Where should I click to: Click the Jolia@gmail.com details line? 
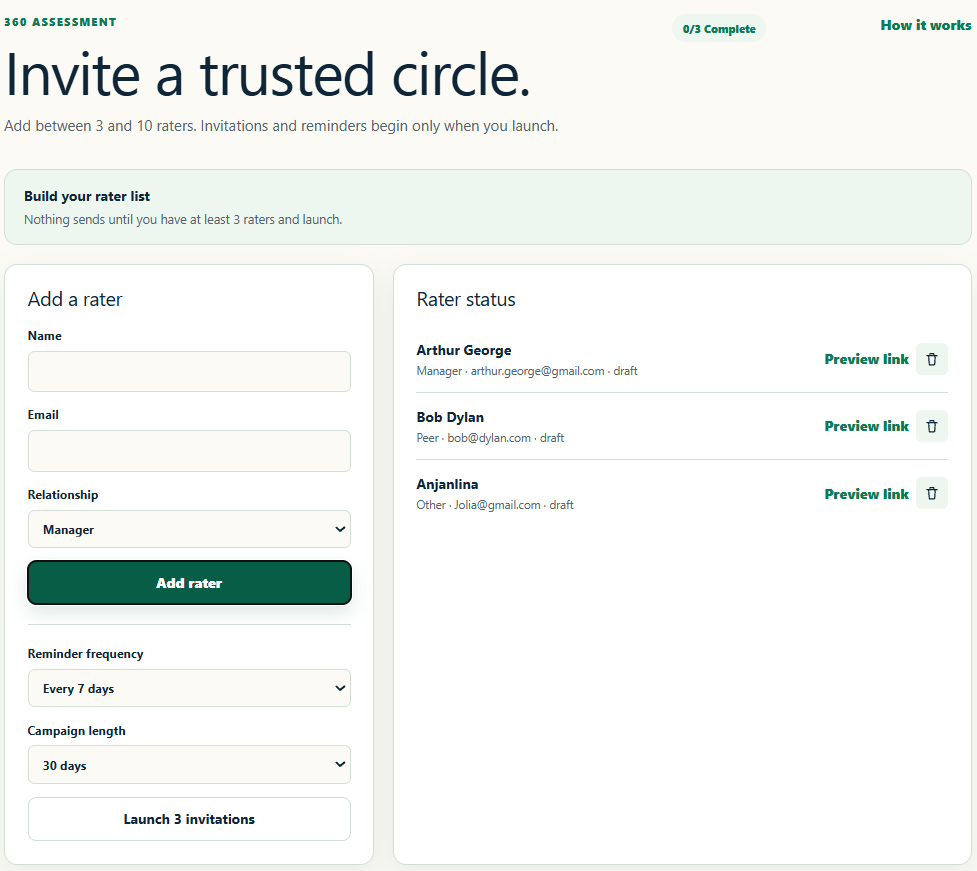tap(495, 505)
